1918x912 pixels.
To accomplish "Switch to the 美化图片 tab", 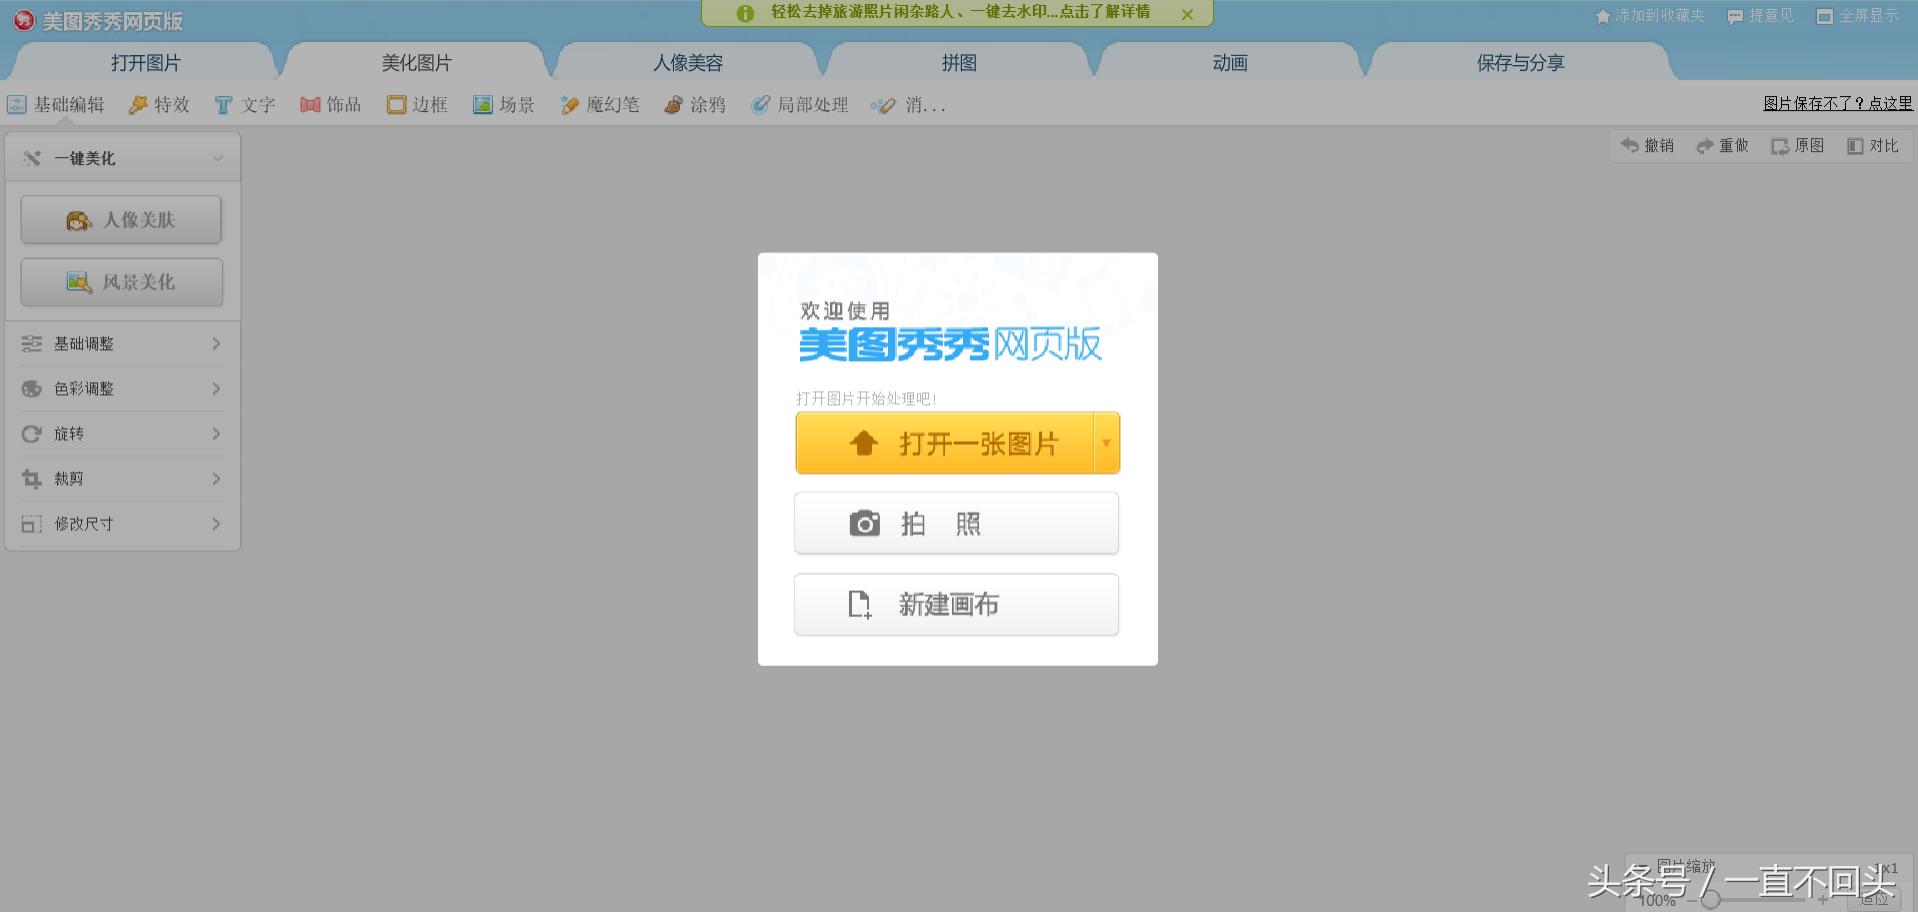I will point(416,62).
